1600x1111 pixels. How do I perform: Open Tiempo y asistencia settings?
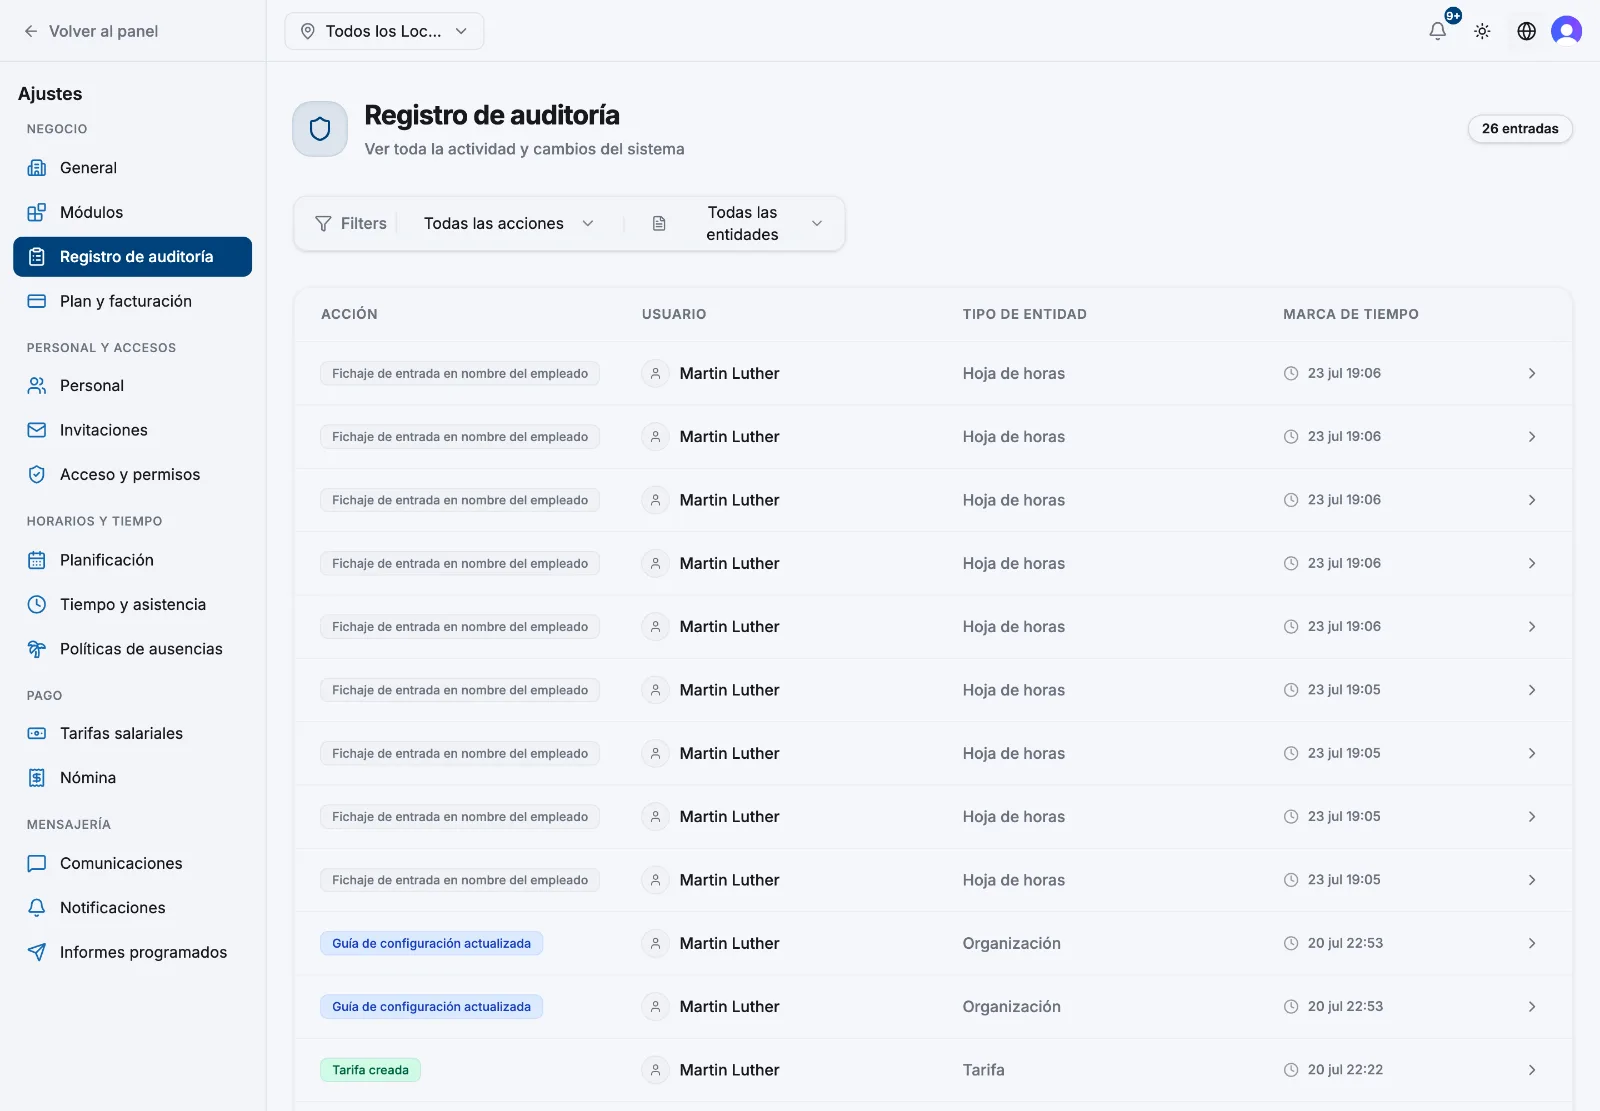[132, 604]
